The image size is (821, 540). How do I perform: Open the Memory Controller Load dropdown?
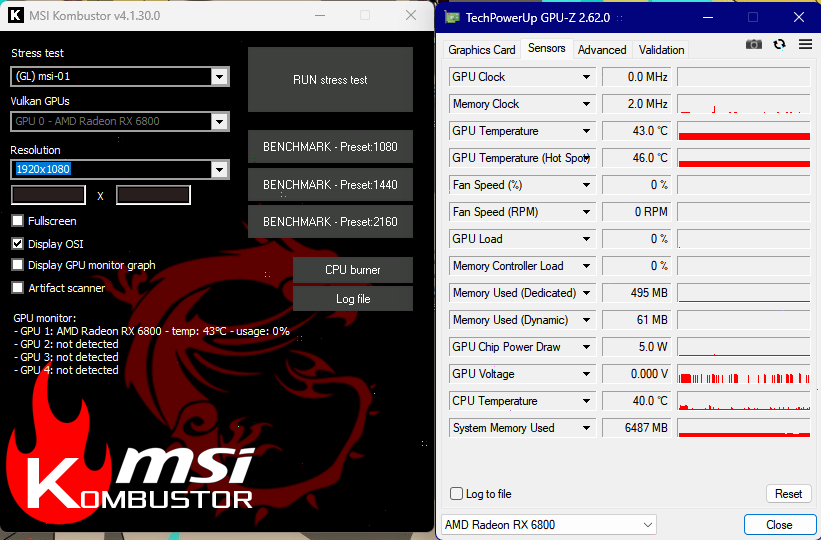pos(586,266)
